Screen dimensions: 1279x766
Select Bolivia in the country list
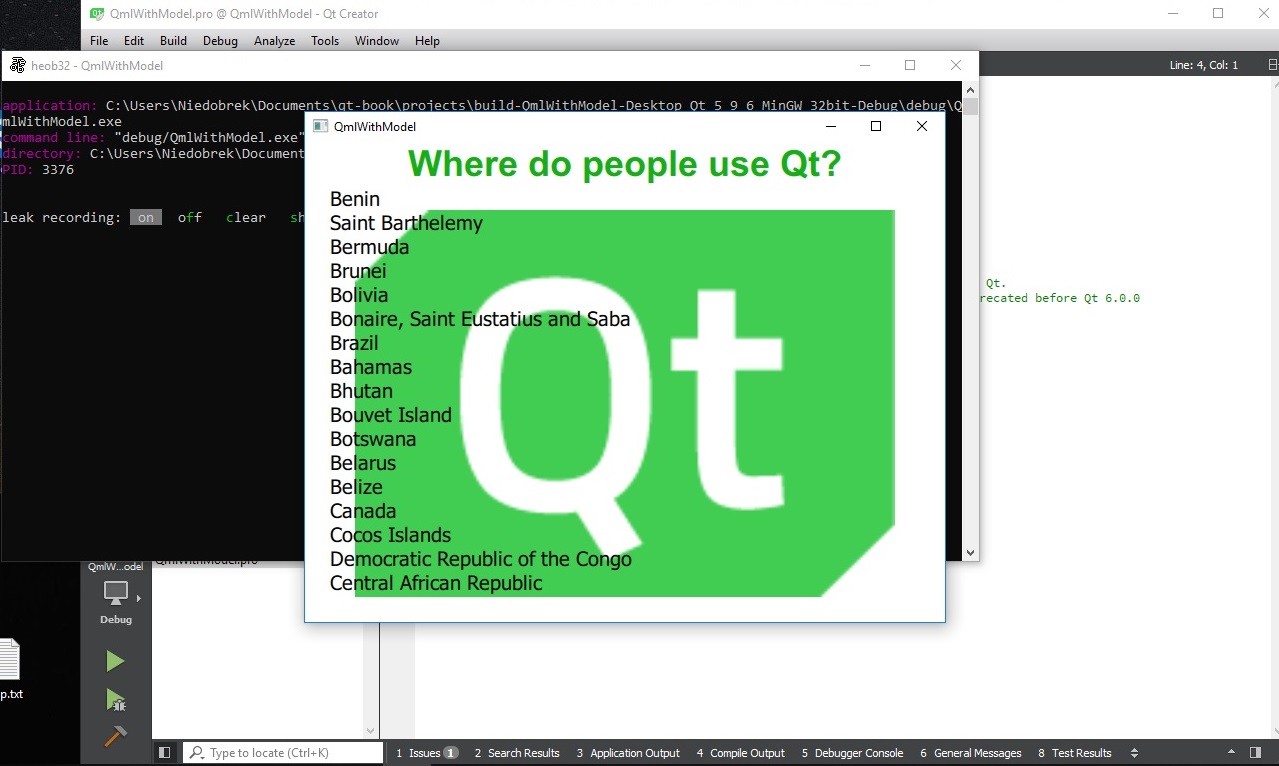(359, 295)
